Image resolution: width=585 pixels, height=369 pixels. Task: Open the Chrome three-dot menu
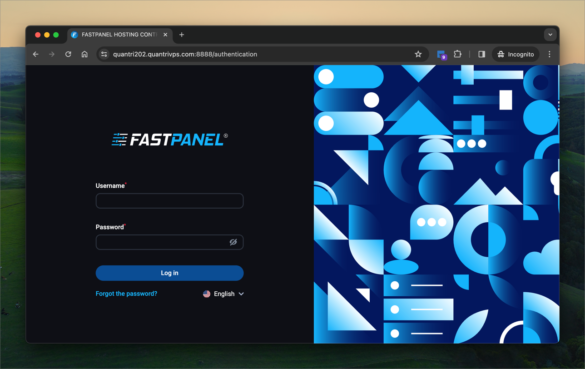pos(549,54)
